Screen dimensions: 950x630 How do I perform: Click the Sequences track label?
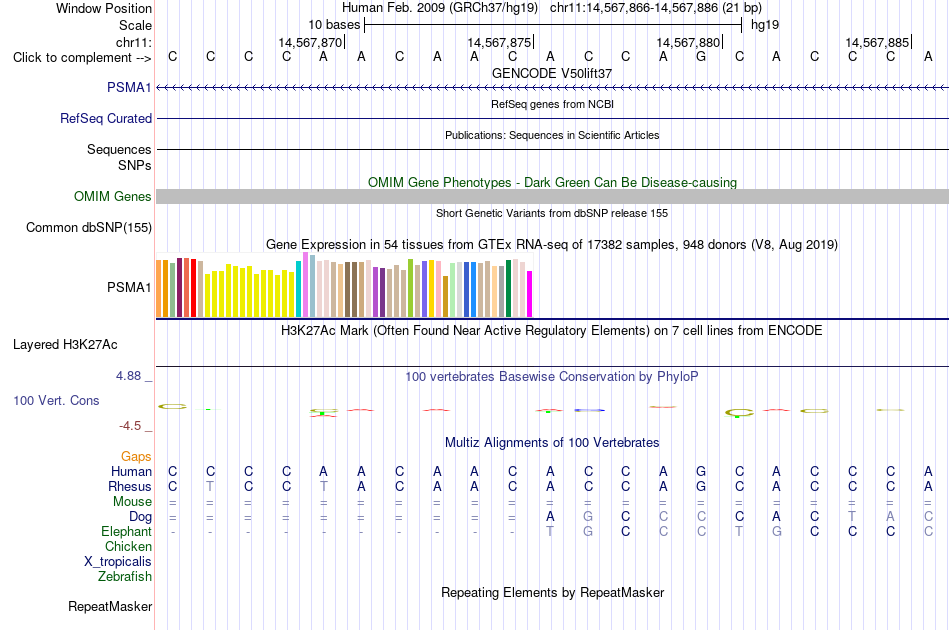coord(119,150)
